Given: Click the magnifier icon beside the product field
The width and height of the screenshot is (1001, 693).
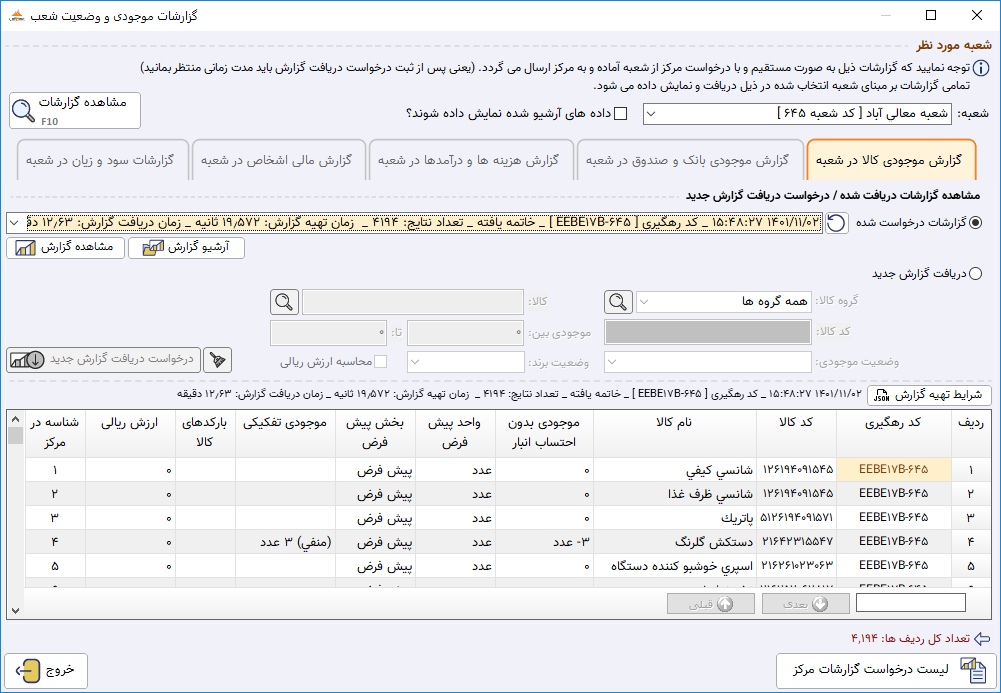Looking at the screenshot, I should 284,301.
